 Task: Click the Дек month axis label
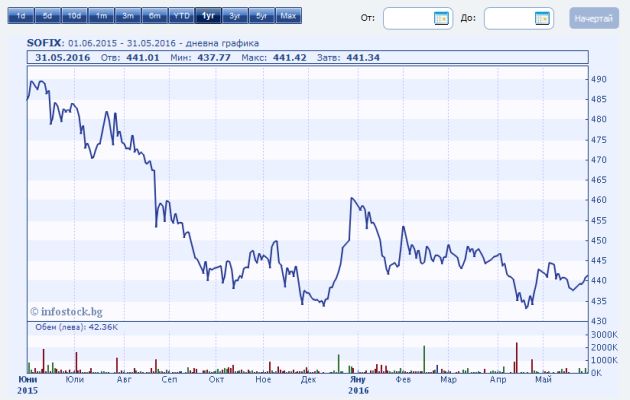(x=308, y=380)
